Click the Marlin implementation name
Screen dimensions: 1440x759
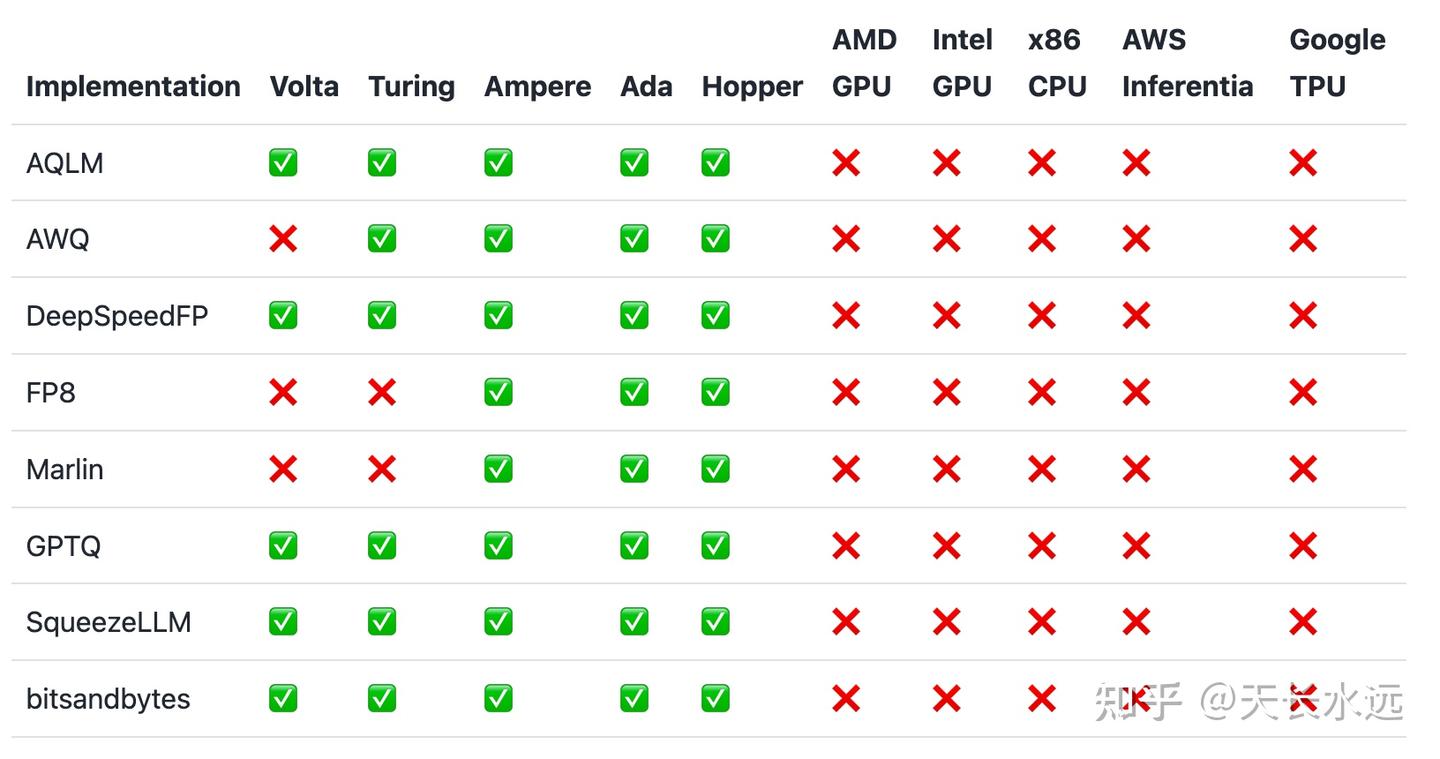(65, 469)
